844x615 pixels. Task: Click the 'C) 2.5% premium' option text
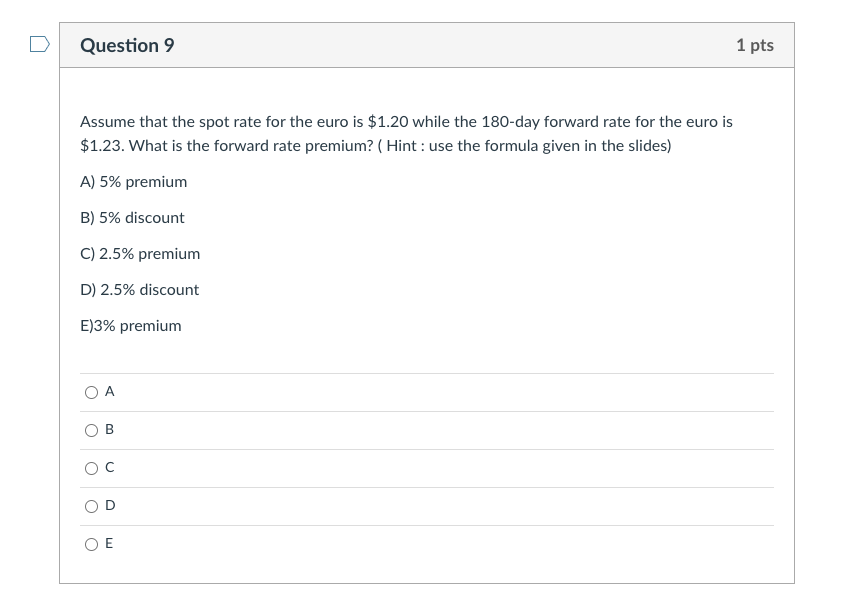[140, 254]
